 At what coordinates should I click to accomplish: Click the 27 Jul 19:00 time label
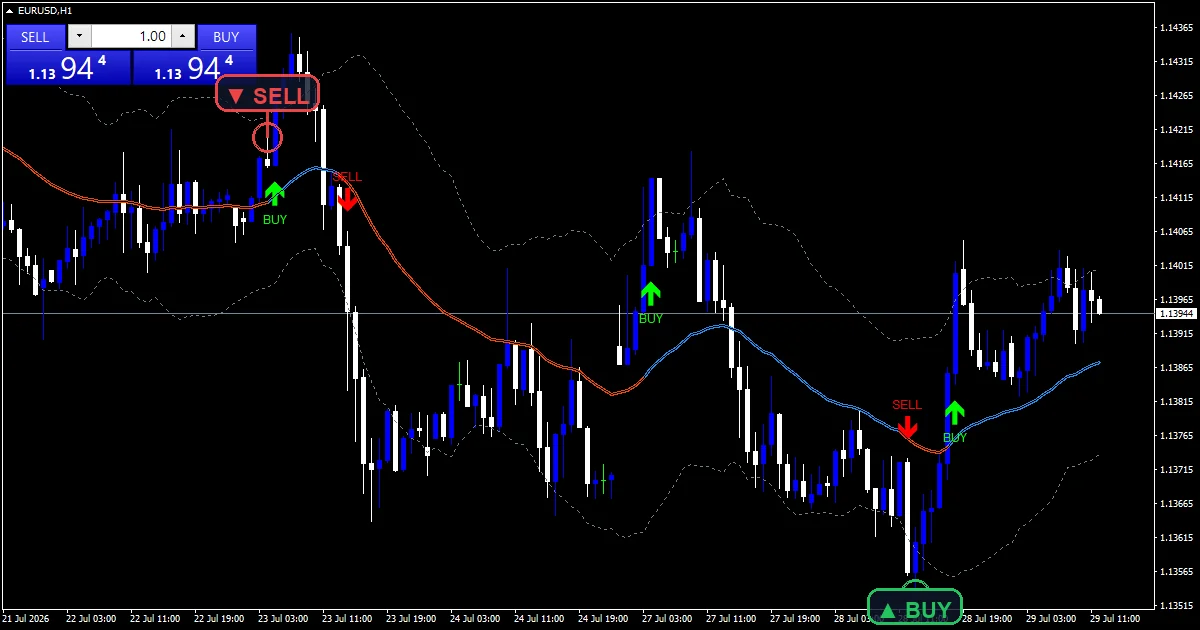[x=795, y=619]
